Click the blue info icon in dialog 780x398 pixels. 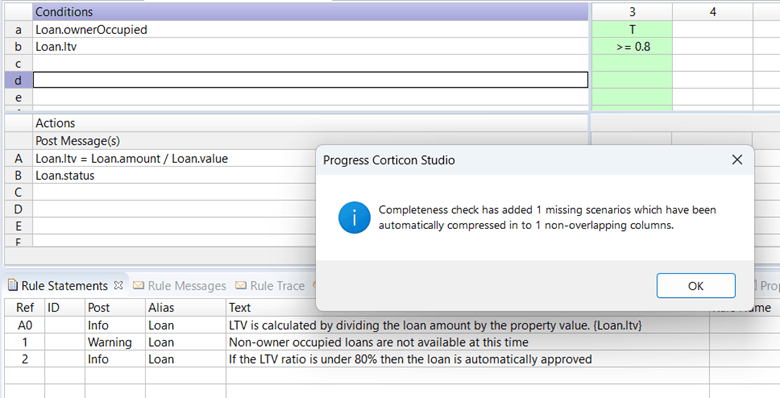click(354, 217)
